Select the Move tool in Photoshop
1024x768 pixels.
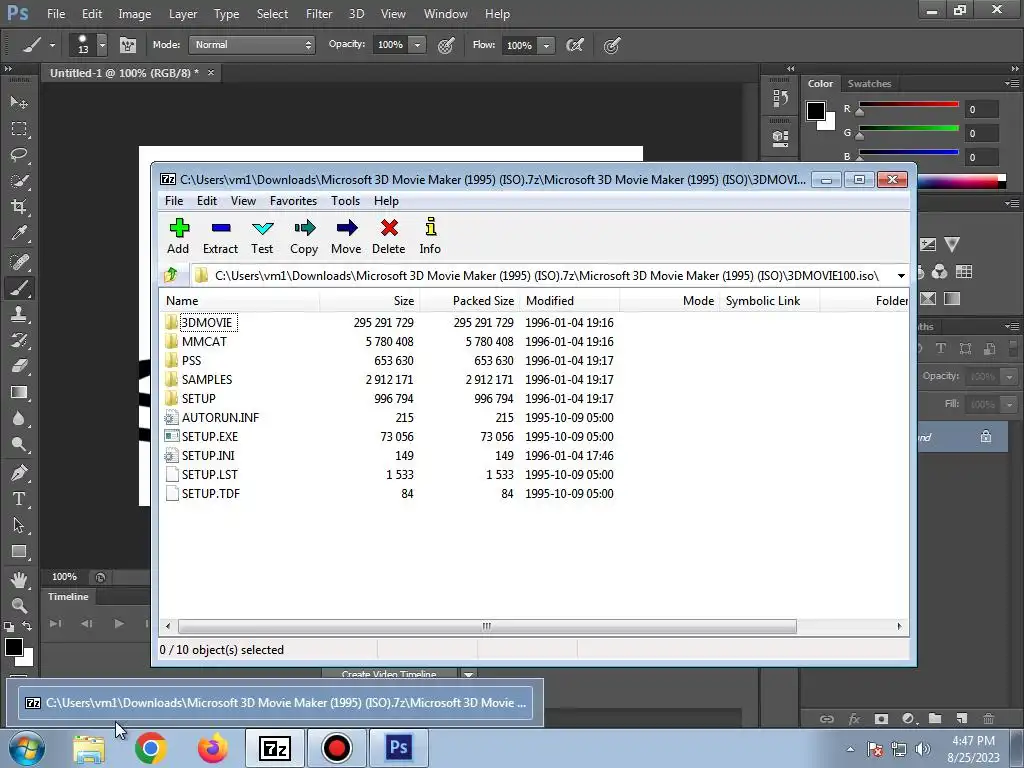[19, 103]
